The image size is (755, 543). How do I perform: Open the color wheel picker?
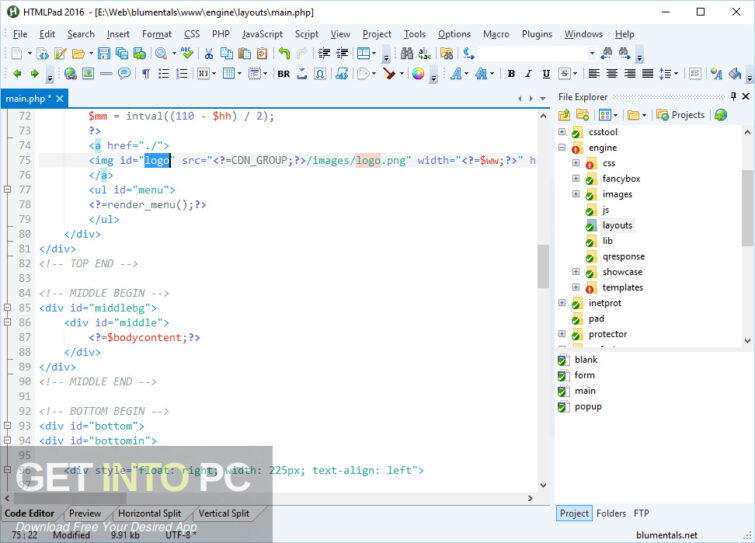[418, 74]
